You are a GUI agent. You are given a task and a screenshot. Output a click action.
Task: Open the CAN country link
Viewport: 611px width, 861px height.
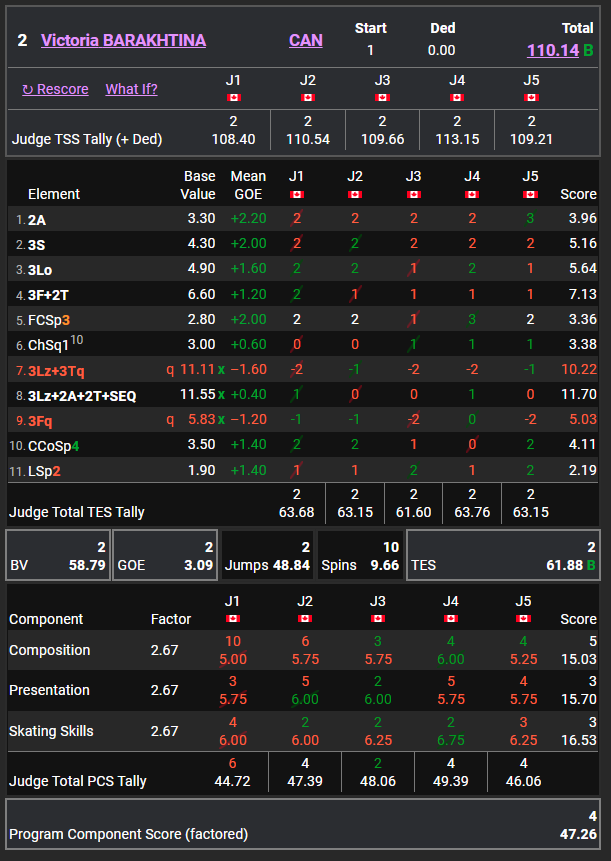coord(306,40)
